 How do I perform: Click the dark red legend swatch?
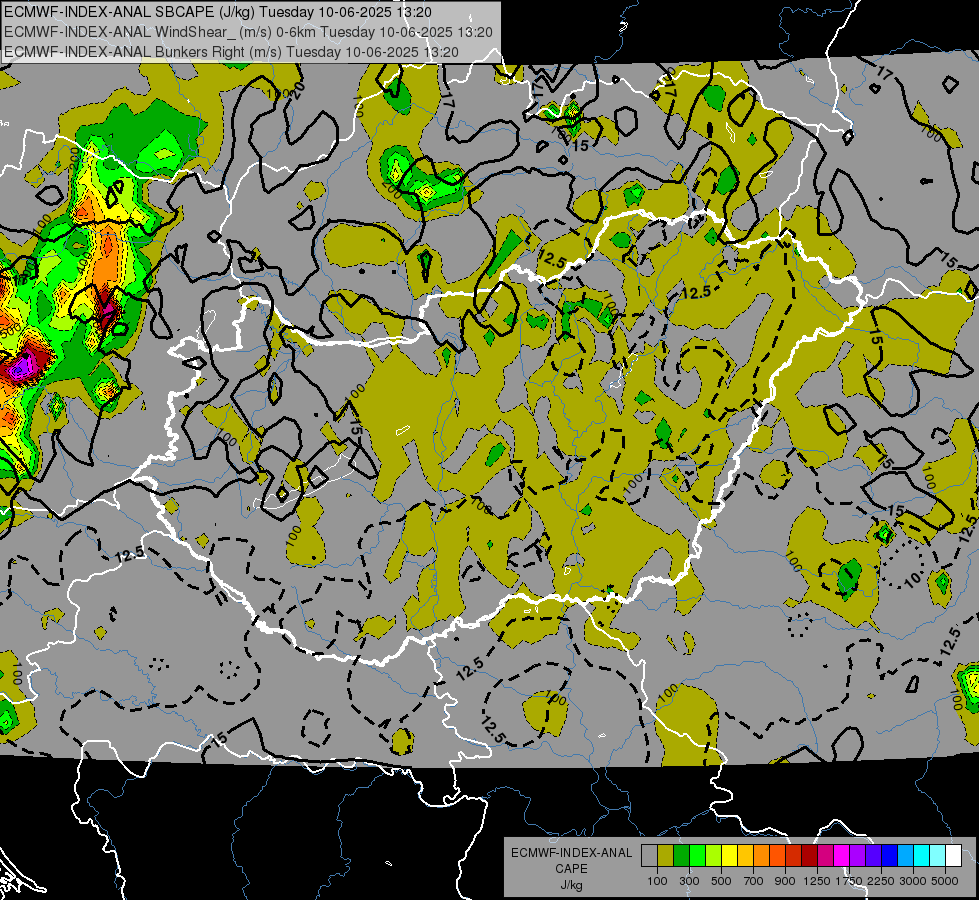pyautogui.click(x=810, y=855)
